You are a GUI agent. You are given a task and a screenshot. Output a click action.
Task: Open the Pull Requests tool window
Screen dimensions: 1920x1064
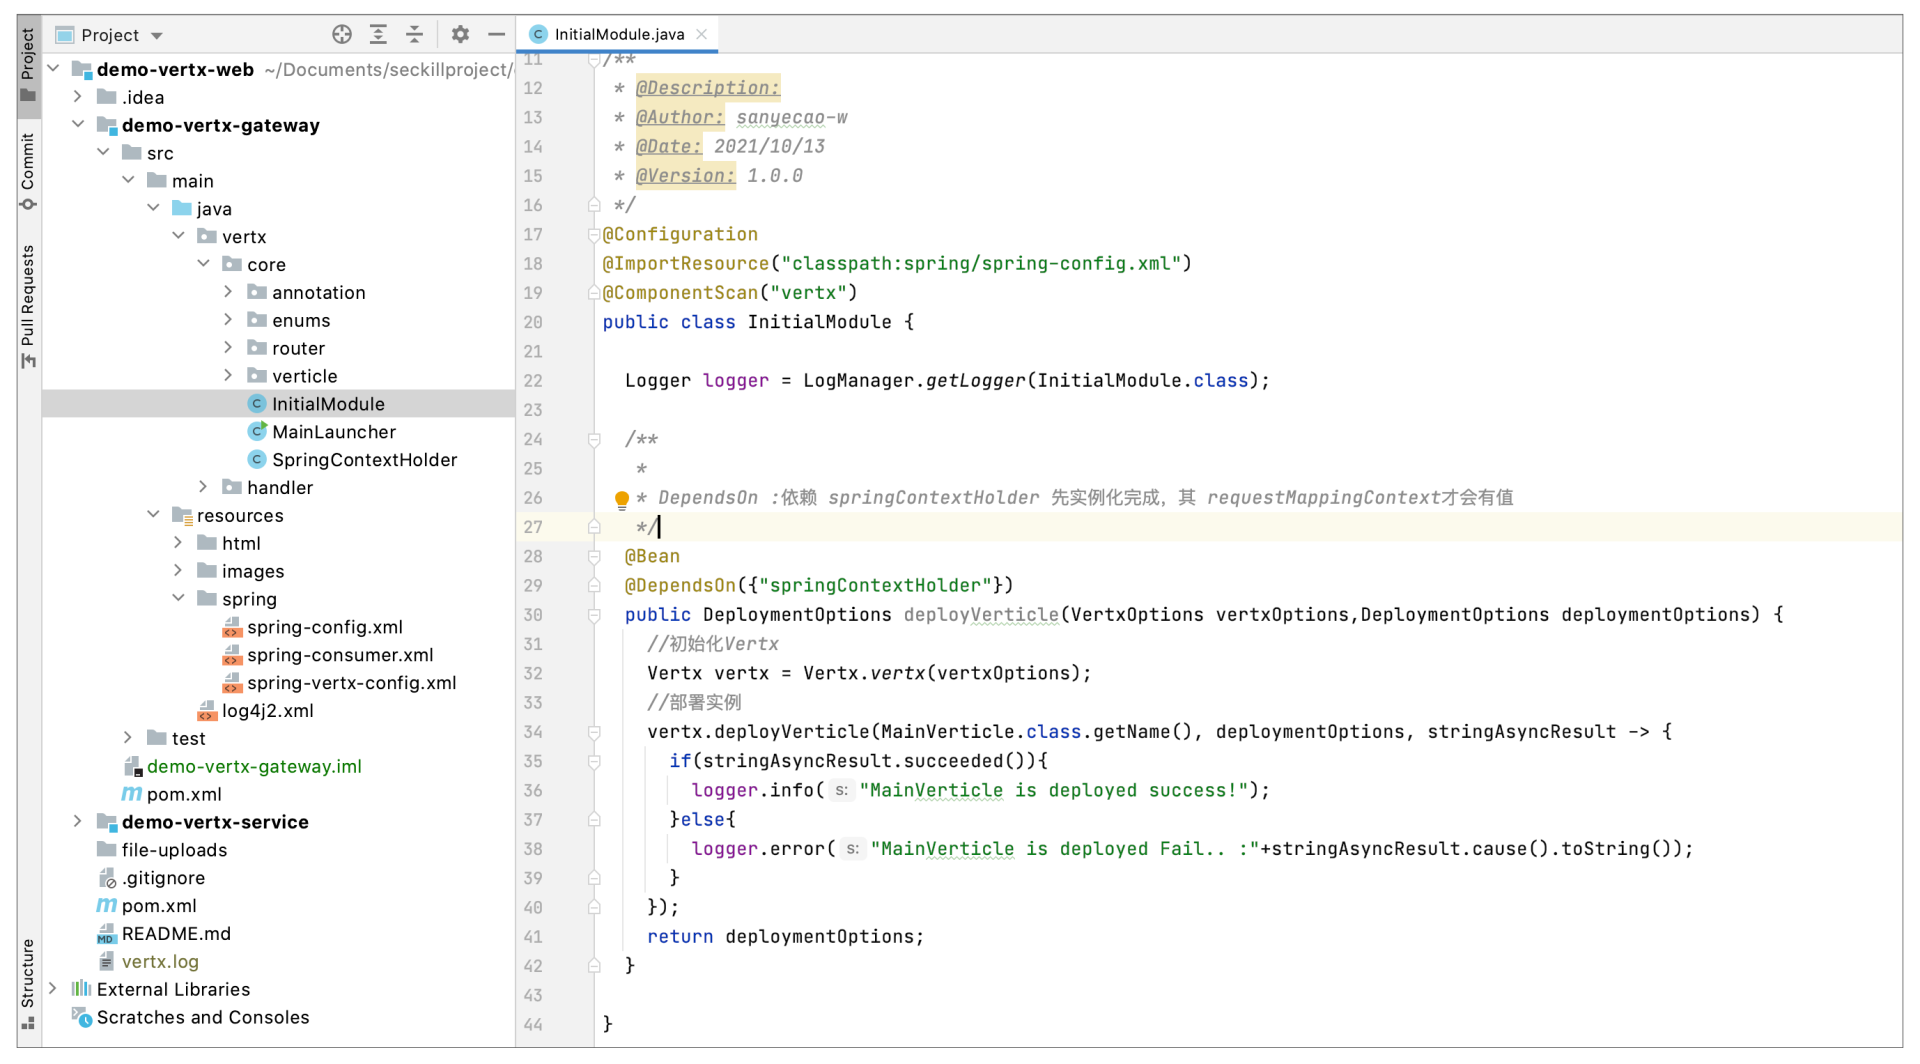point(28,305)
